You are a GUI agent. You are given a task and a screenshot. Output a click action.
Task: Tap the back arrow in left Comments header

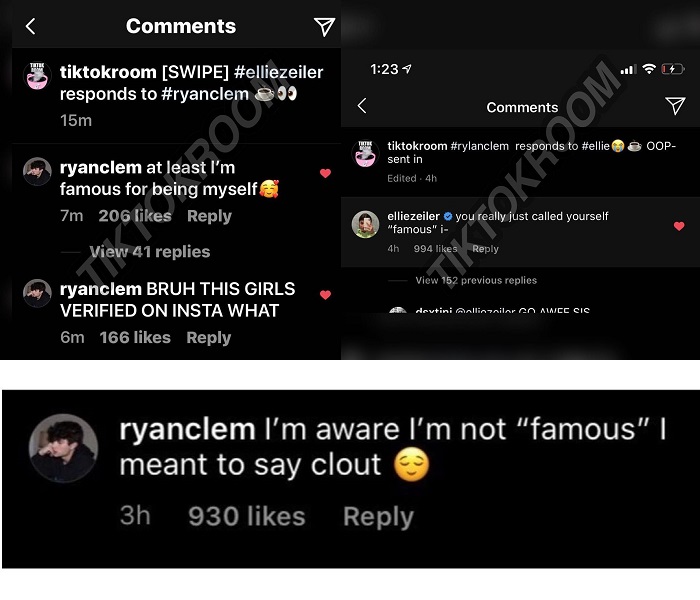pyautogui.click(x=30, y=26)
